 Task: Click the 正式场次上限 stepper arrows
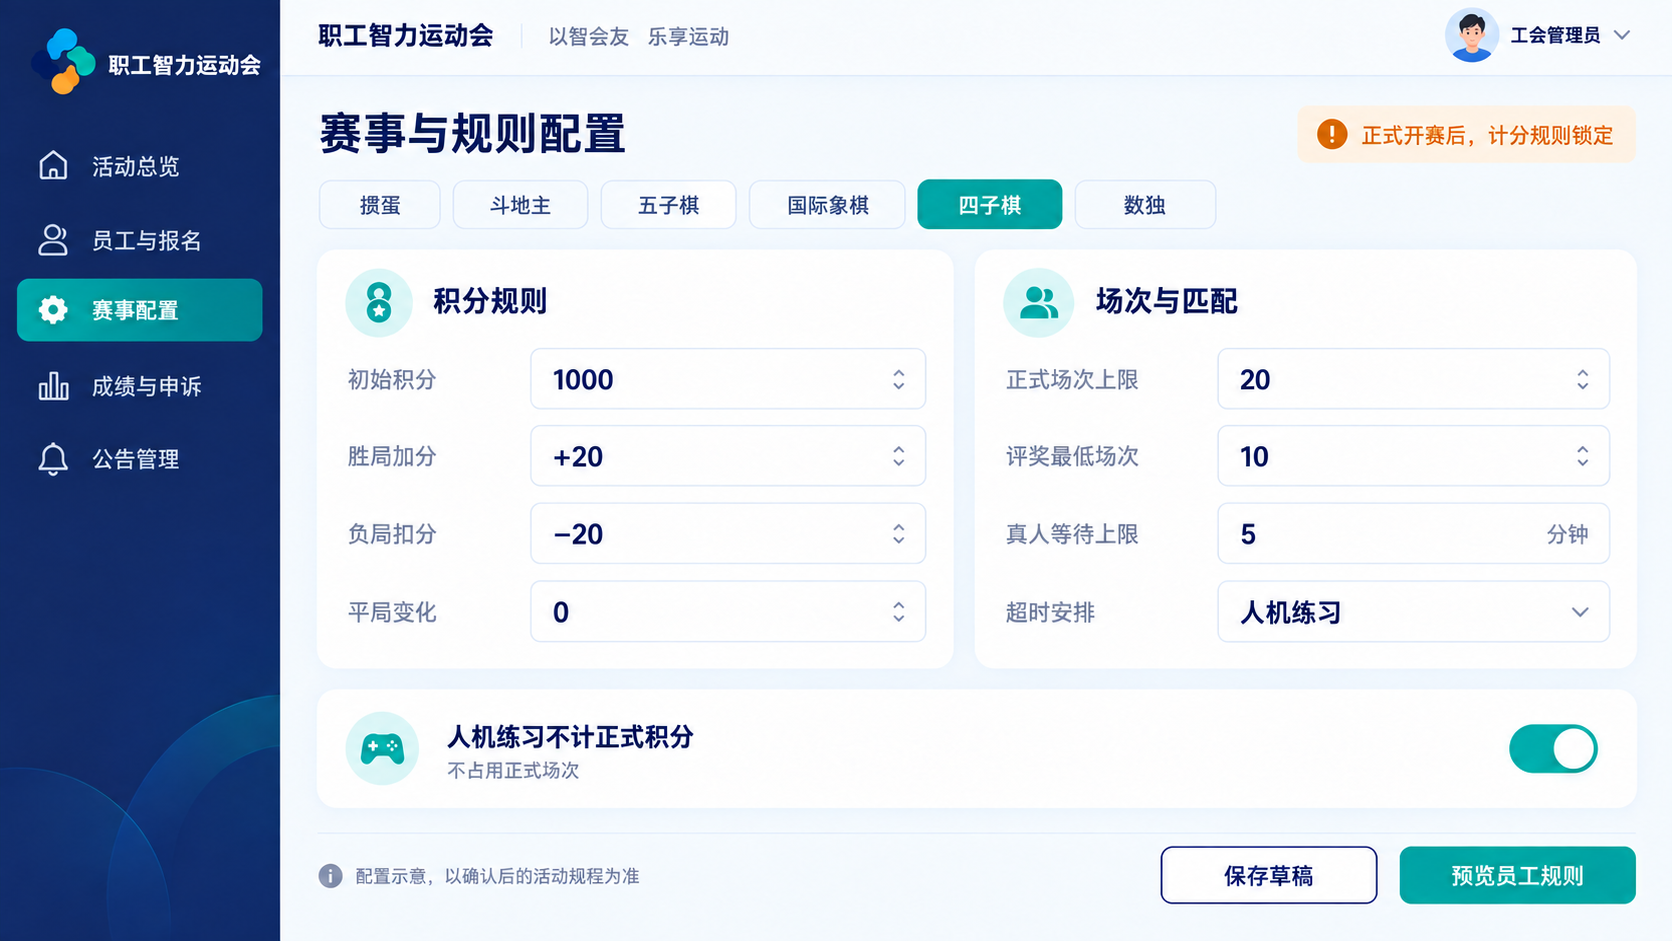point(1582,379)
